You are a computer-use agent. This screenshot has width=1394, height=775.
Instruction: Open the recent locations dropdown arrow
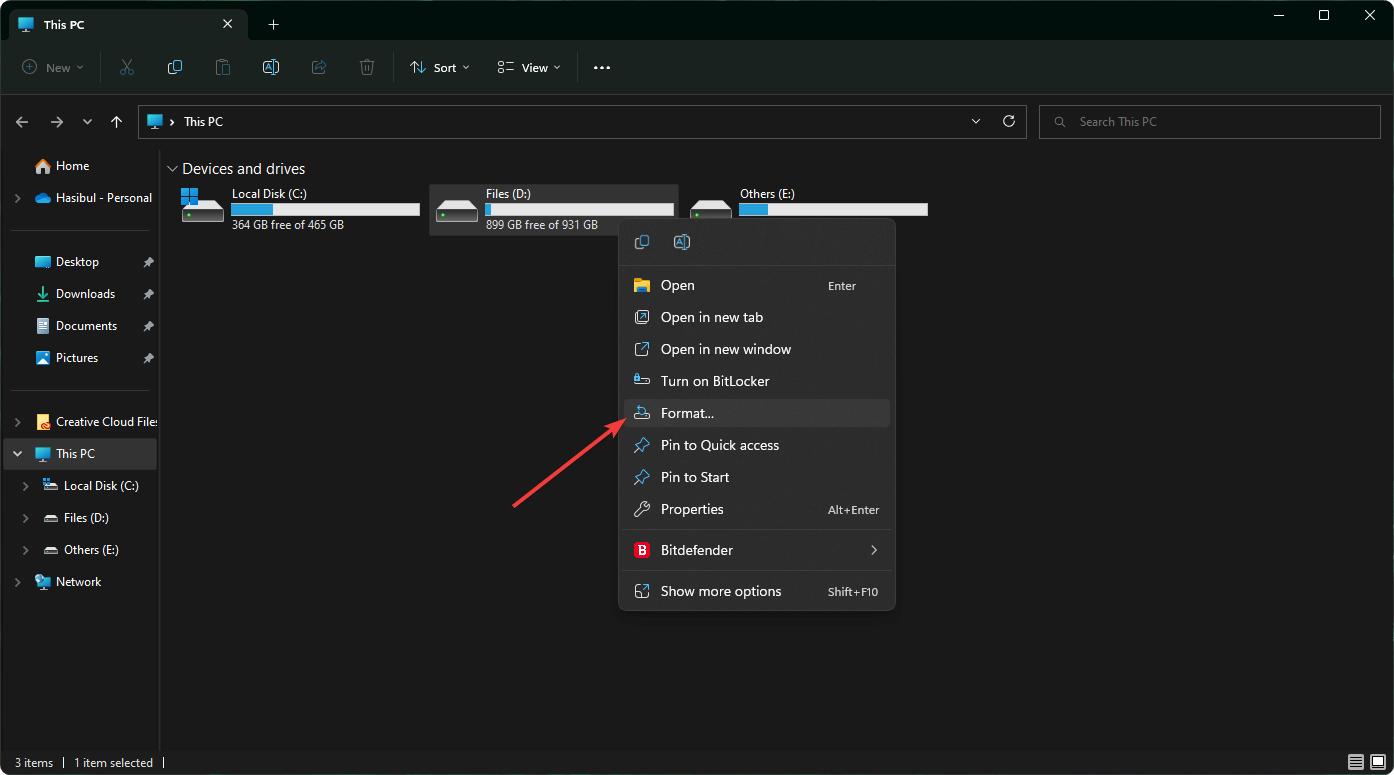click(87, 121)
